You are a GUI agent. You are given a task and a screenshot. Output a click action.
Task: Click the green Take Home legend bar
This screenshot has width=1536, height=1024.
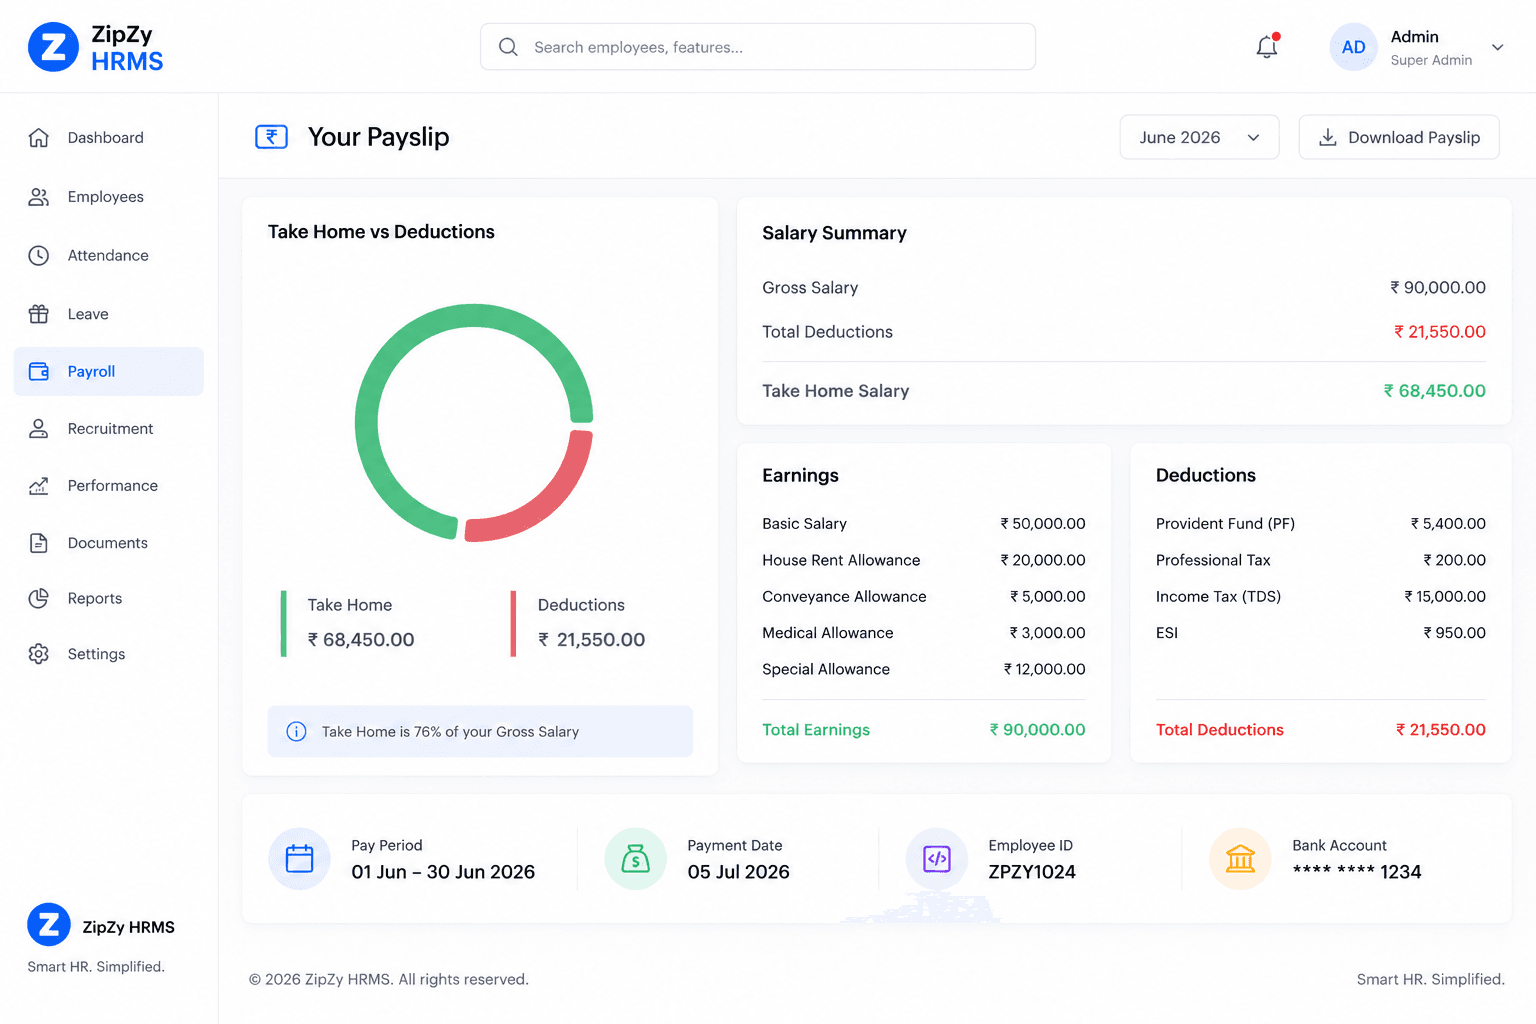click(284, 623)
